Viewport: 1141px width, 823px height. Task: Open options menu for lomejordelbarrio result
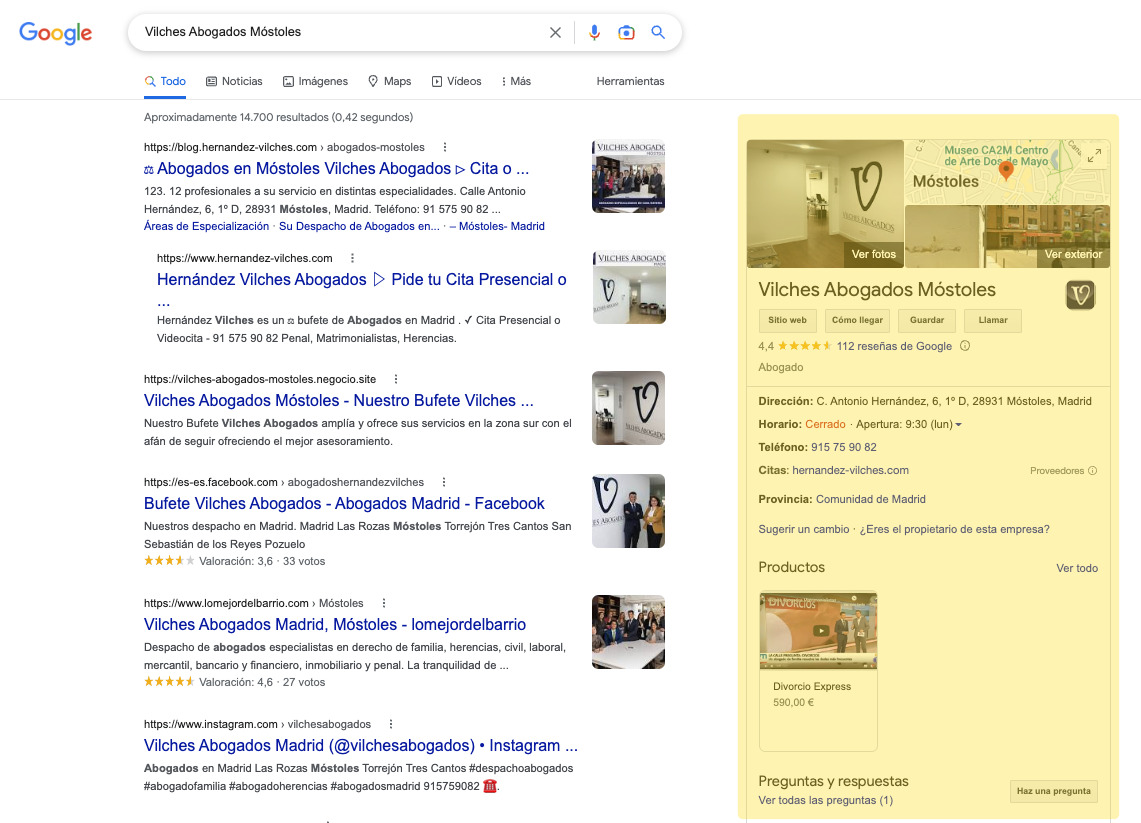pyautogui.click(x=383, y=603)
